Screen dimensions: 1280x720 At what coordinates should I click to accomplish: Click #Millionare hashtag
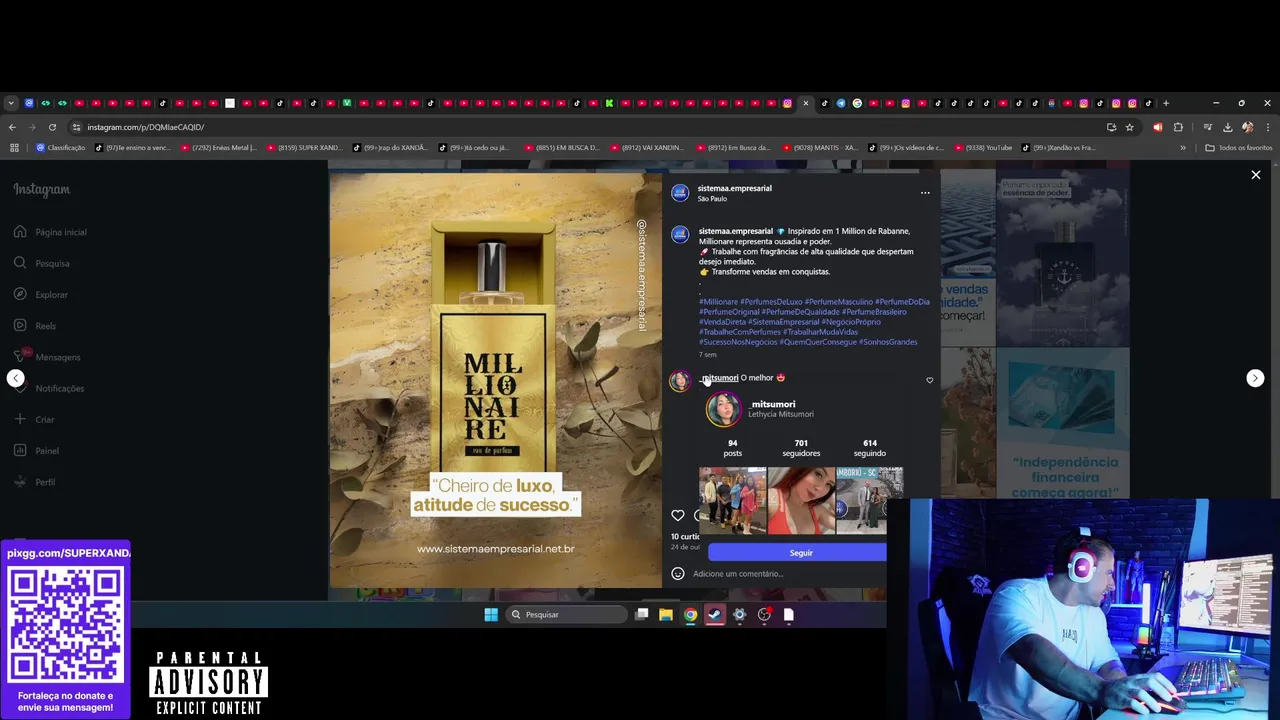[718, 302]
